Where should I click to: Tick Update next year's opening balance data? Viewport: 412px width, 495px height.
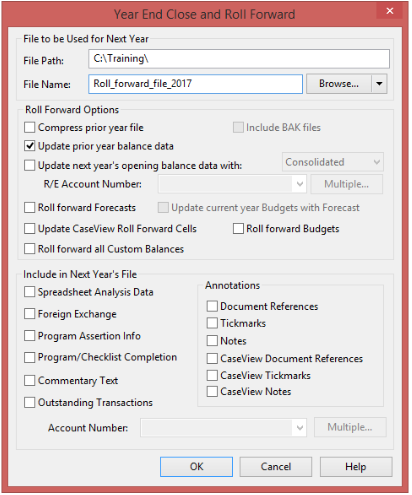[29, 165]
